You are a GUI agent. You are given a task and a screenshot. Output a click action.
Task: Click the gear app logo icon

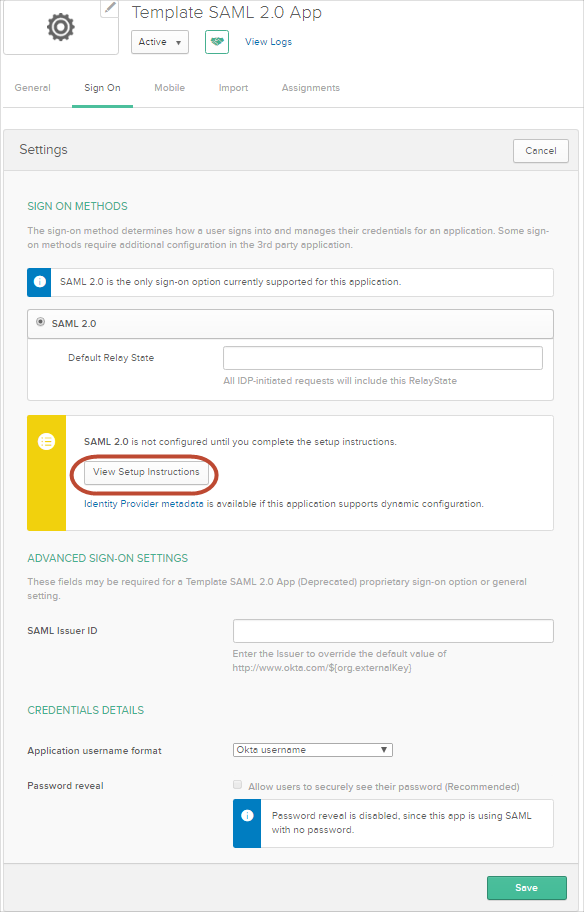tap(61, 27)
